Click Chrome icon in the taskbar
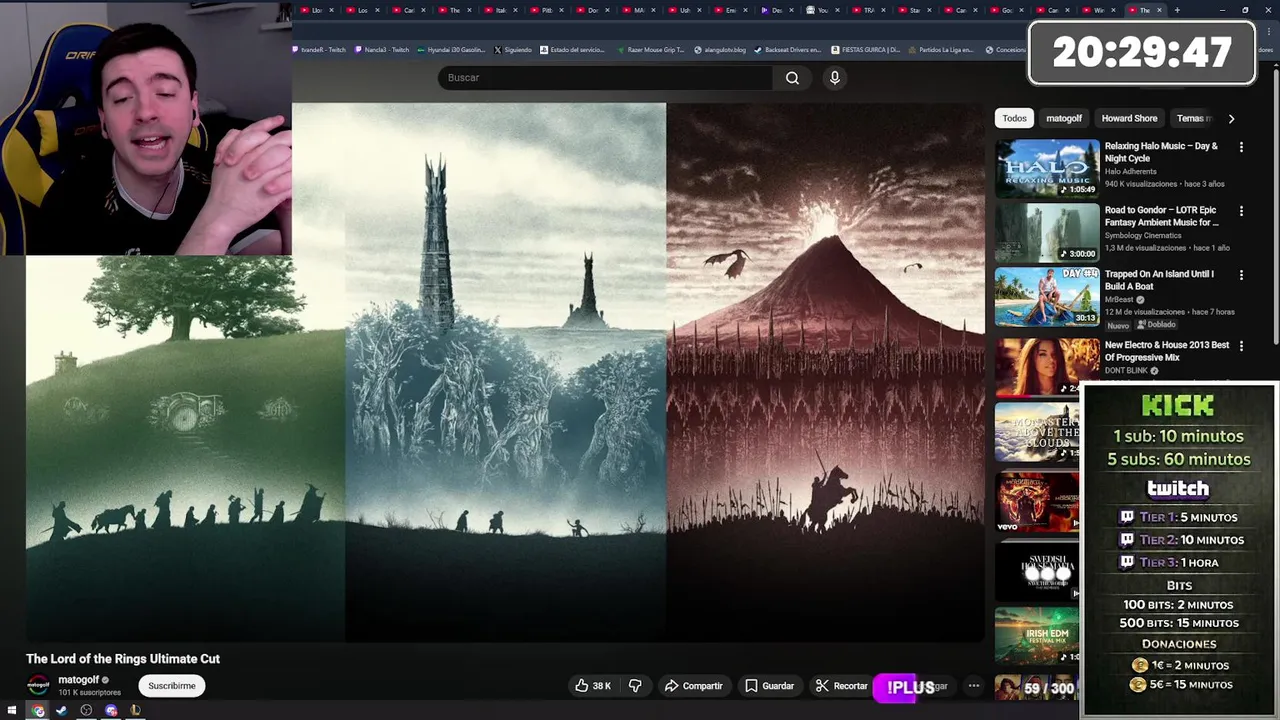Screen dimensions: 1280x720 pyautogui.click(x=38, y=711)
